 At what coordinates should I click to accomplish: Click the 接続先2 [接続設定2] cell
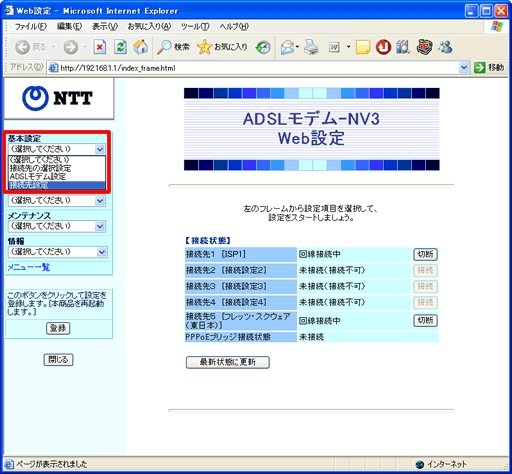click(240, 270)
